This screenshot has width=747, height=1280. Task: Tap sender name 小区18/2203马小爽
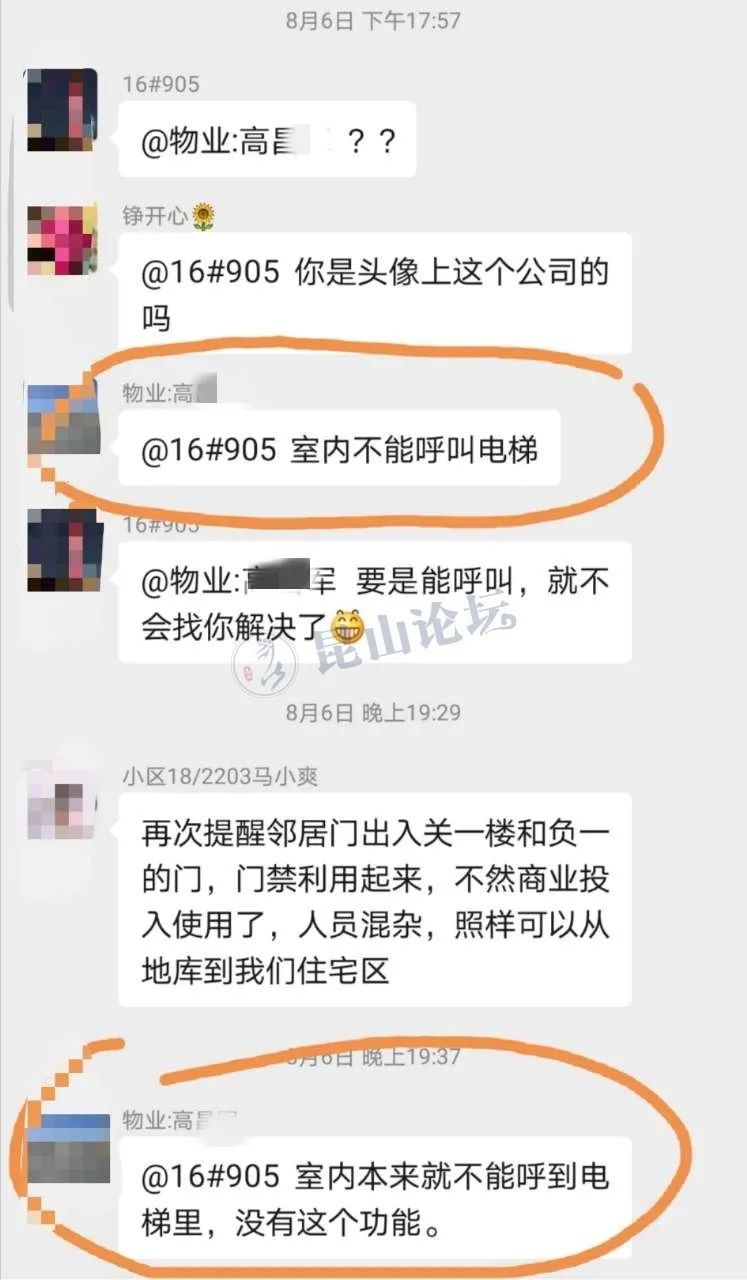pyautogui.click(x=220, y=776)
